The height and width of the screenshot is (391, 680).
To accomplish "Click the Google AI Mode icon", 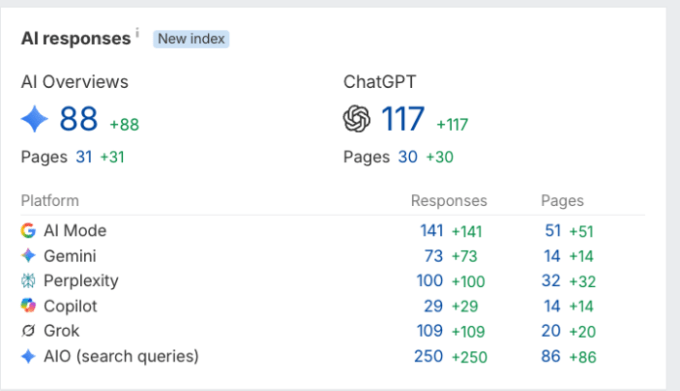I will click(28, 231).
